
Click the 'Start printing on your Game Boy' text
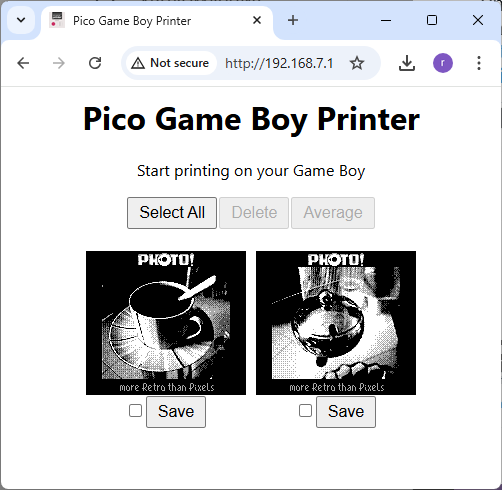[x=251, y=171]
